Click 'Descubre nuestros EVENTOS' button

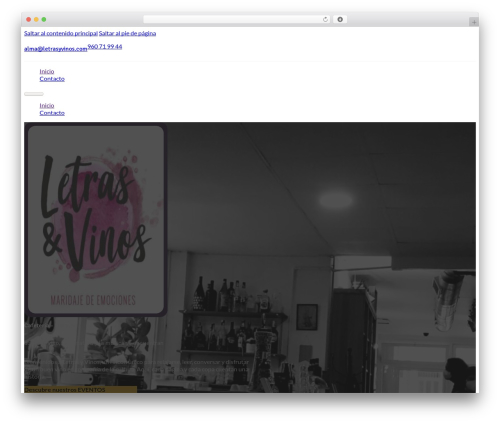coord(80,389)
